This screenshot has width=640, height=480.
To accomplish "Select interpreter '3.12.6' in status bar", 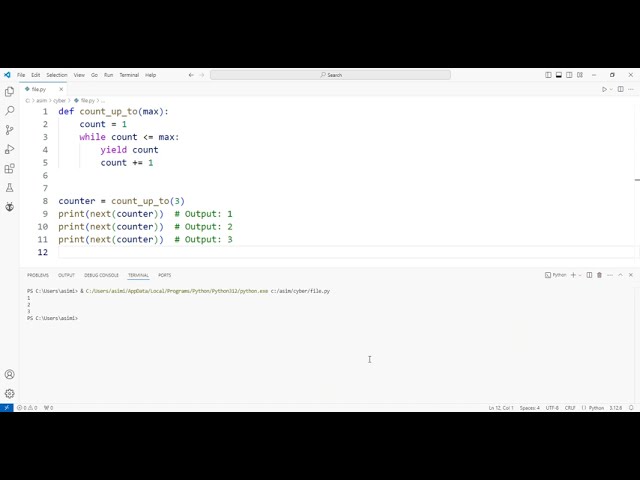I will (616, 408).
